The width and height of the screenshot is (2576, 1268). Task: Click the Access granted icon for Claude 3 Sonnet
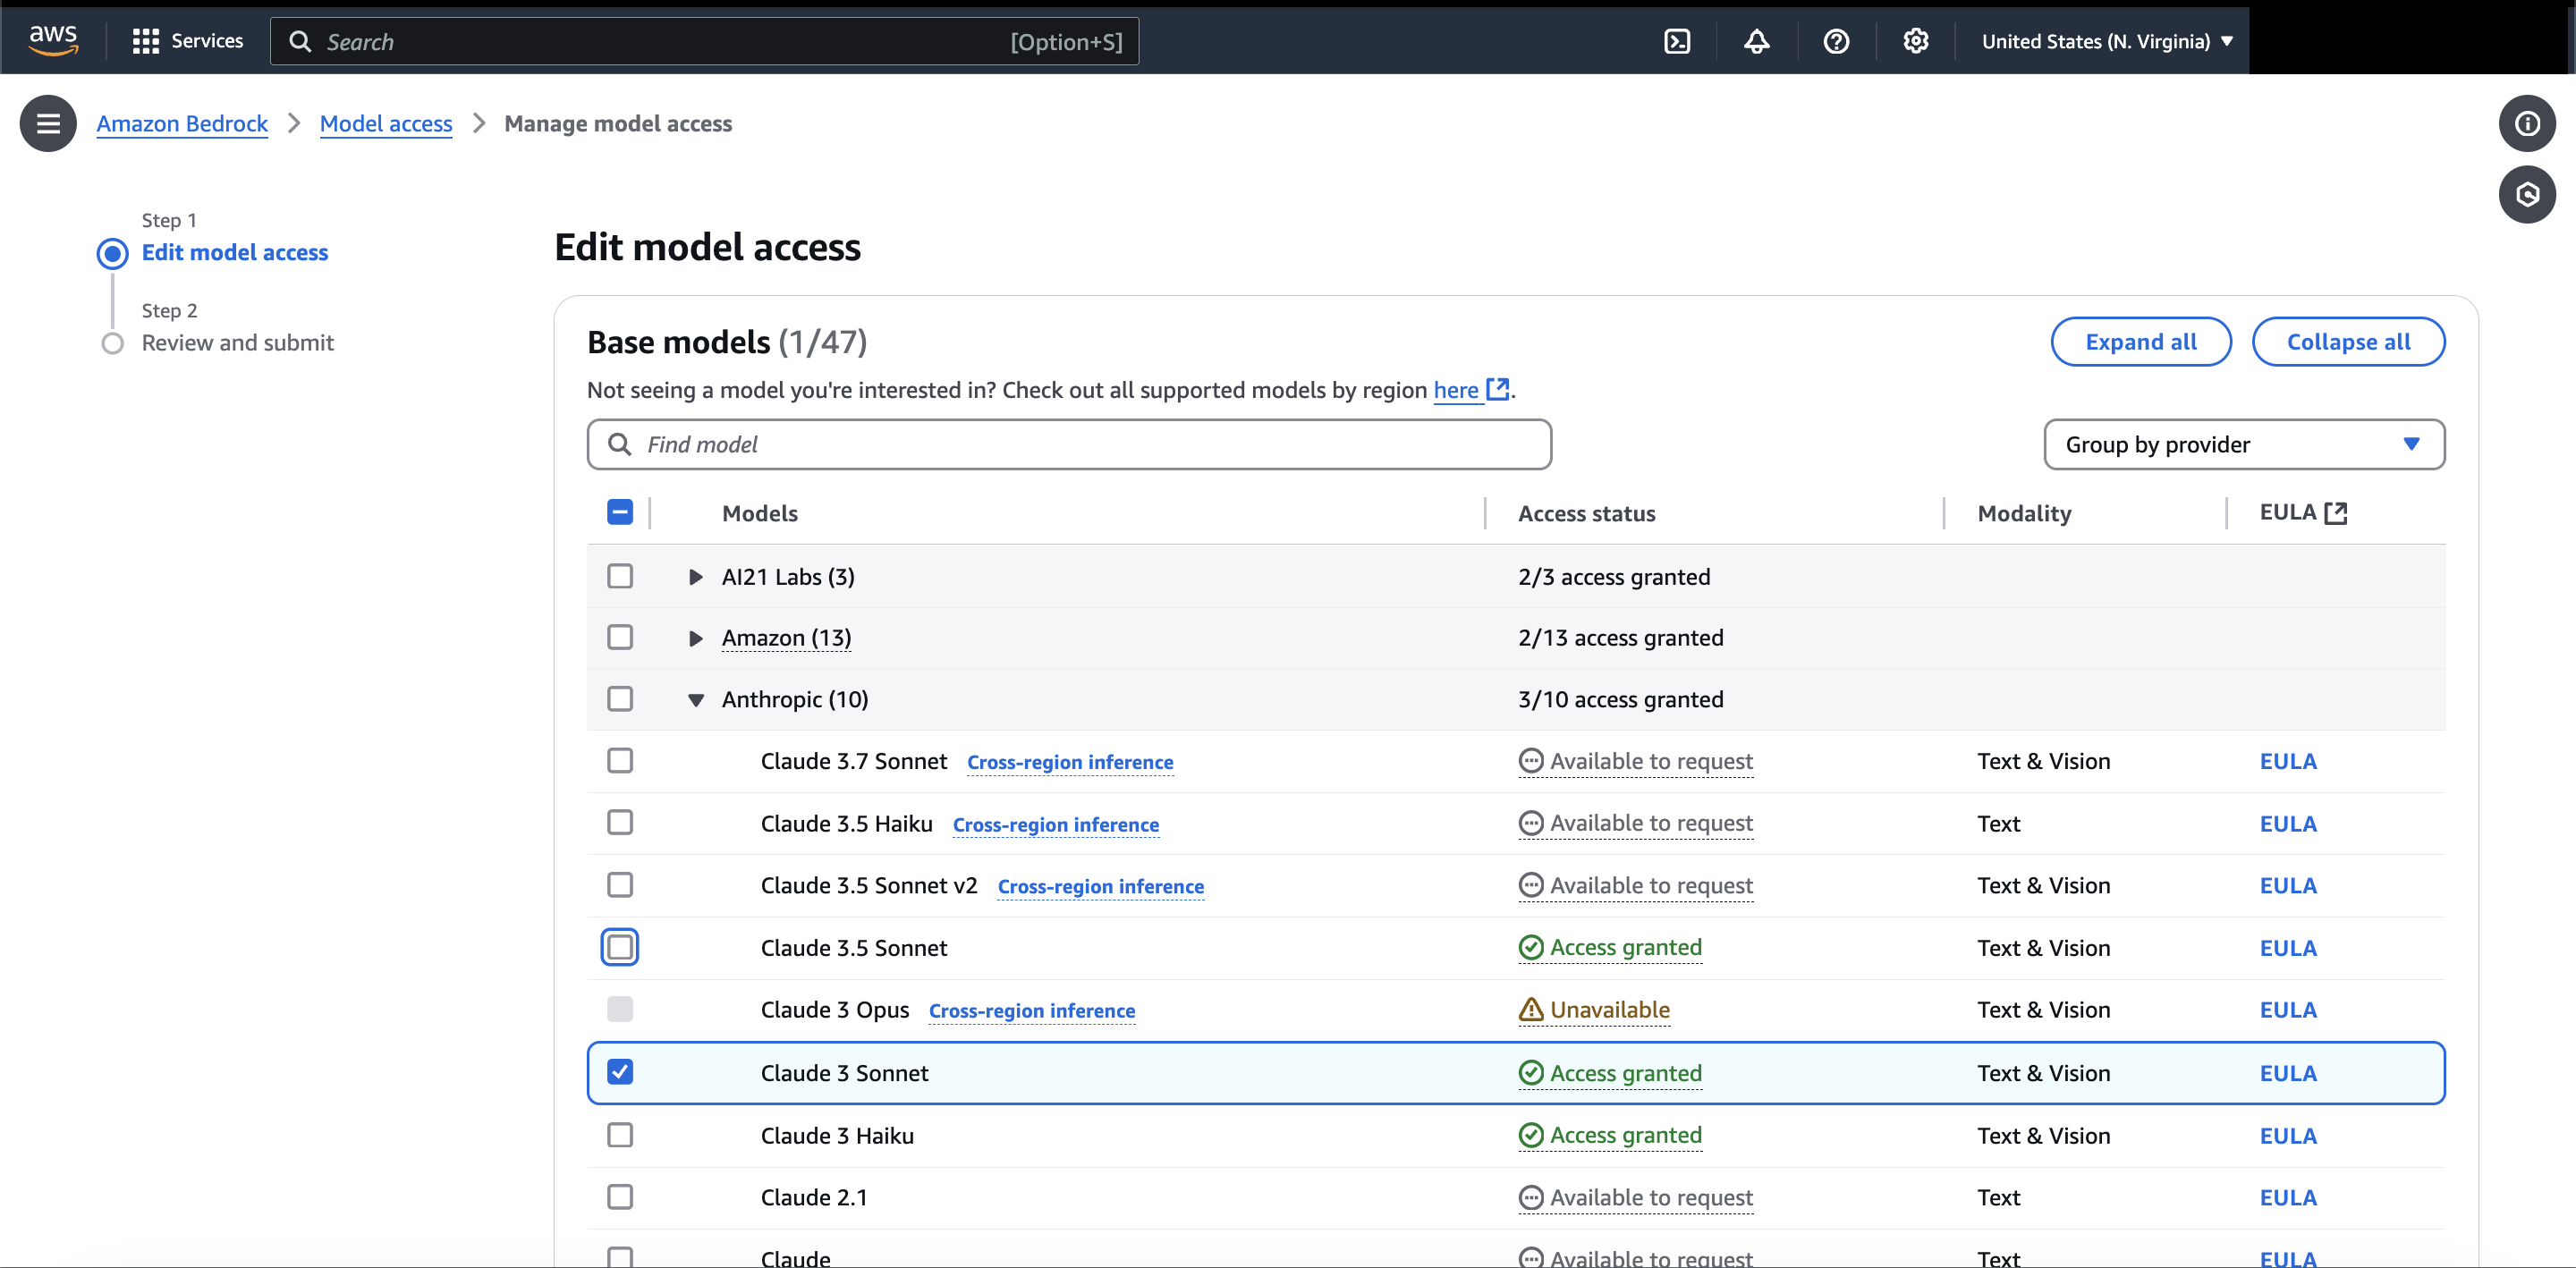pos(1531,1073)
